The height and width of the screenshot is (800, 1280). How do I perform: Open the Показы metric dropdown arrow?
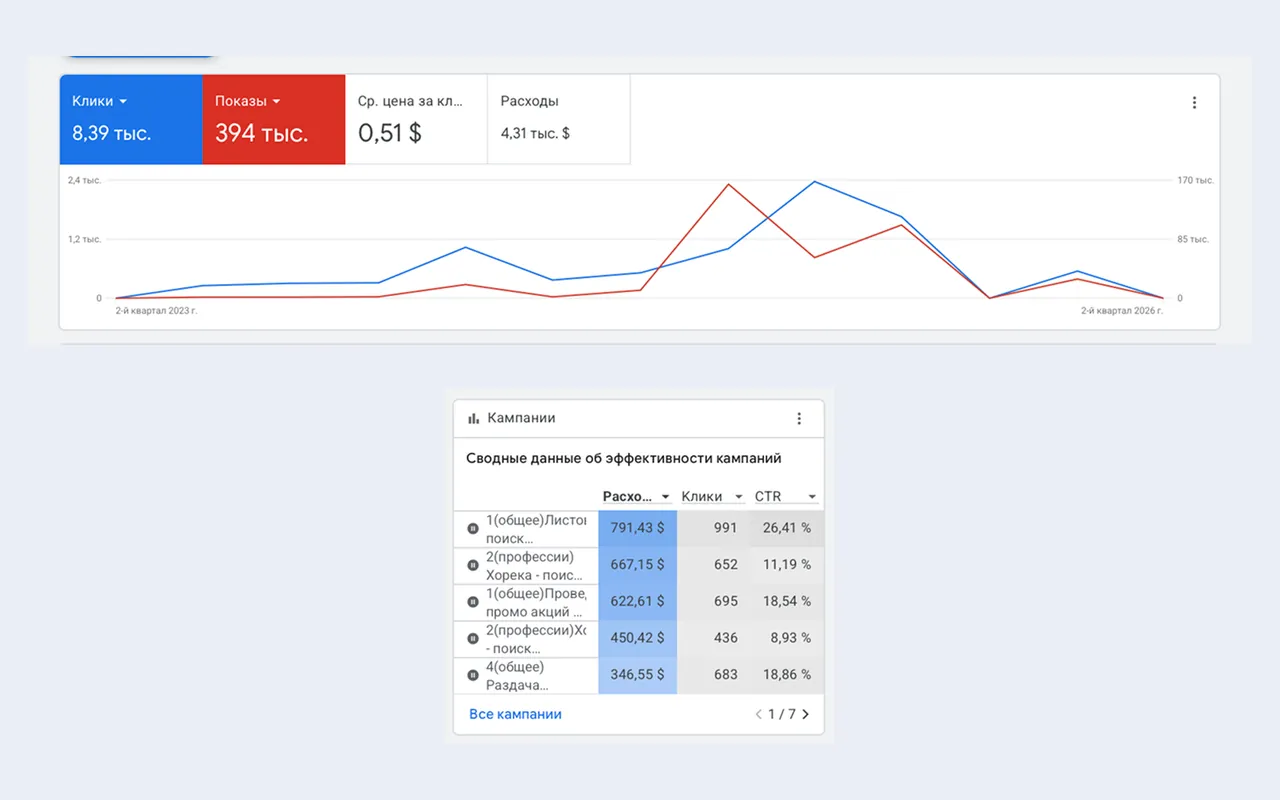click(x=276, y=102)
